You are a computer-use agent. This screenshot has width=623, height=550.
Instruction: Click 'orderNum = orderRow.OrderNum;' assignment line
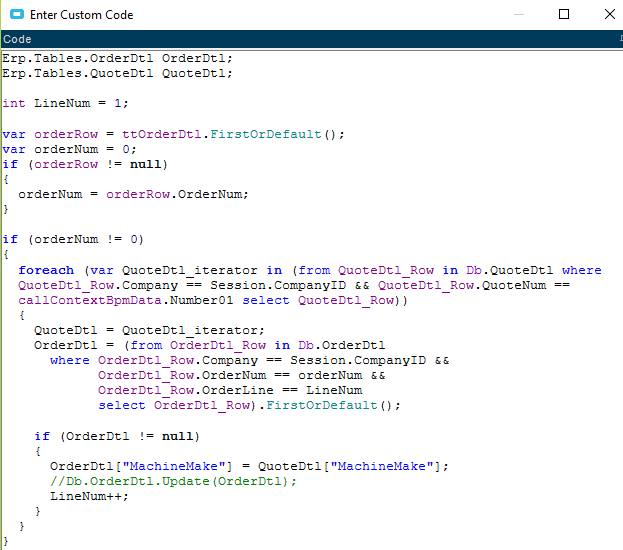point(134,194)
